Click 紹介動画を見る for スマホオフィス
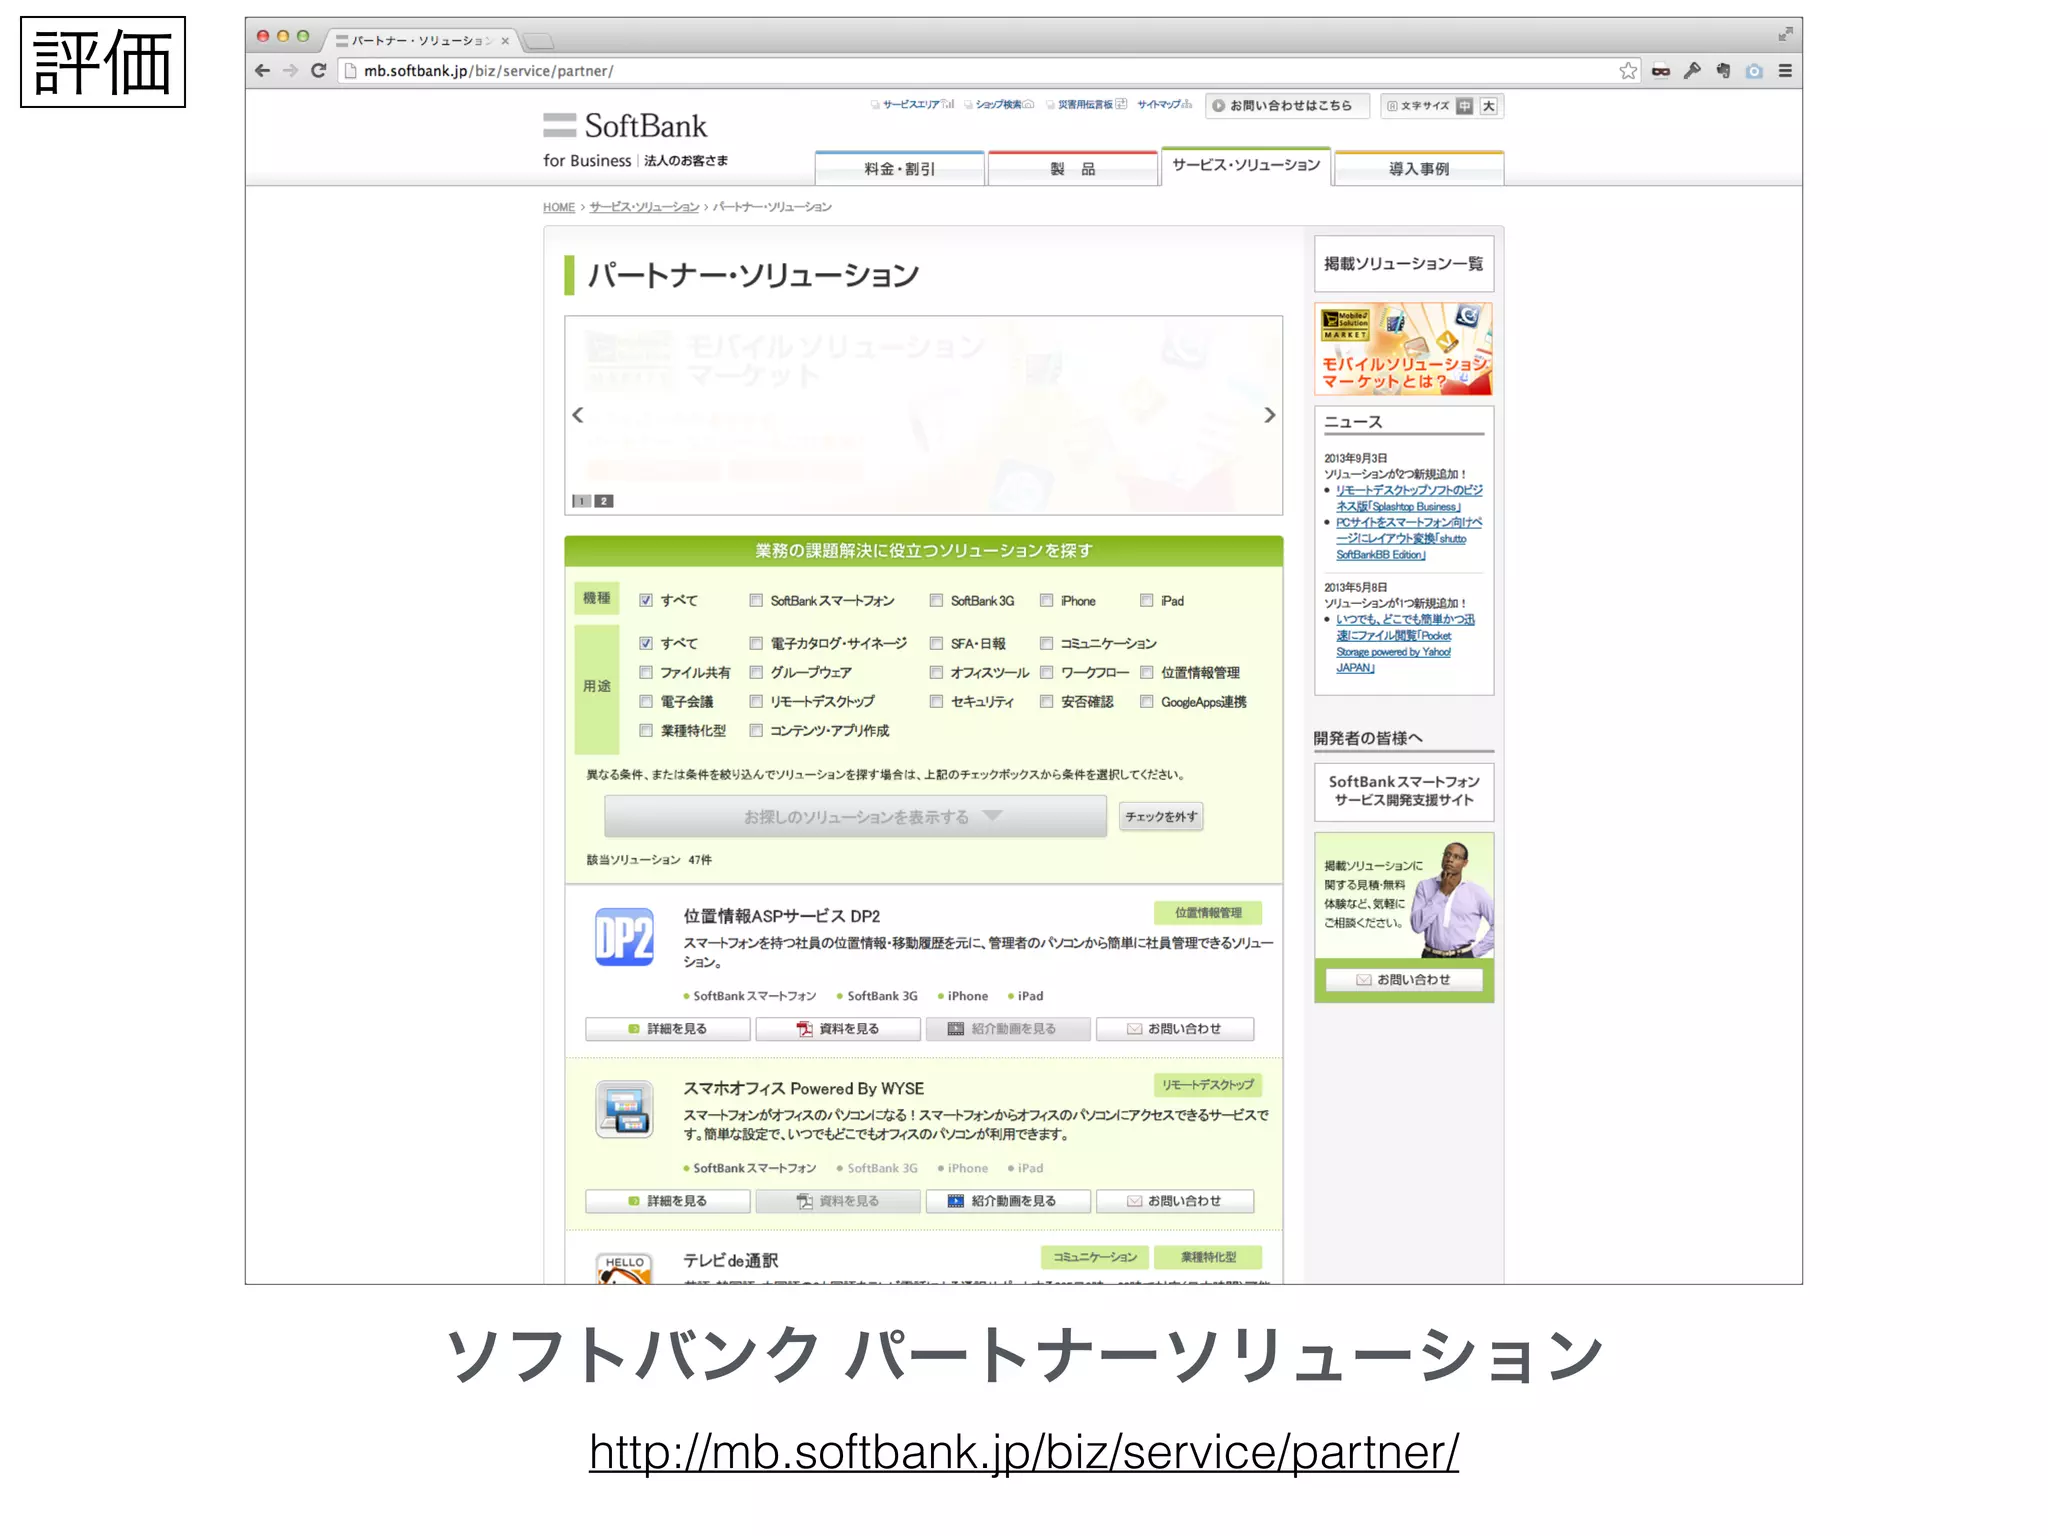The image size is (2048, 1536). coord(1008,1201)
